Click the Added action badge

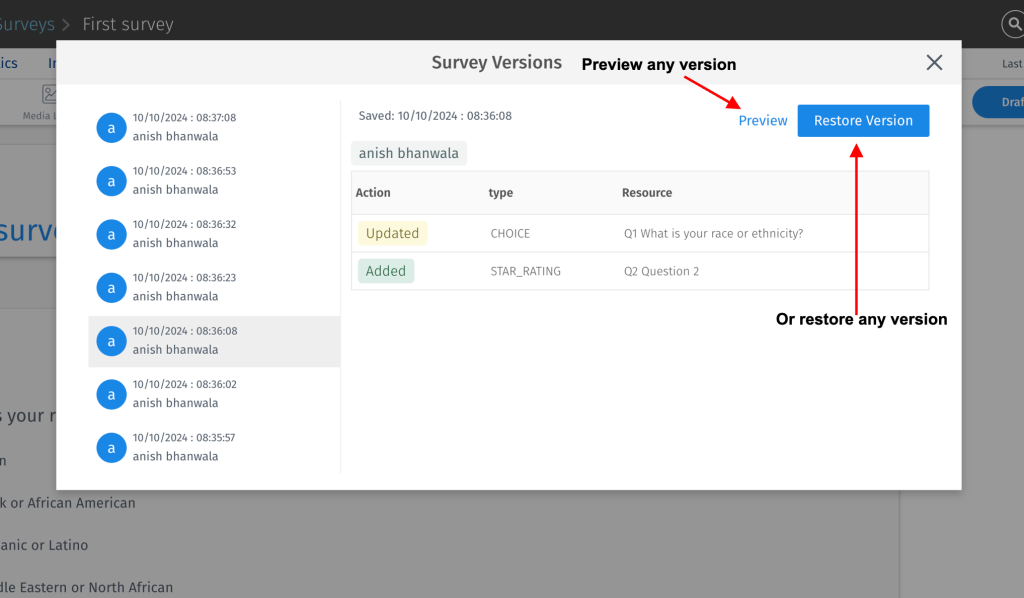(x=386, y=271)
